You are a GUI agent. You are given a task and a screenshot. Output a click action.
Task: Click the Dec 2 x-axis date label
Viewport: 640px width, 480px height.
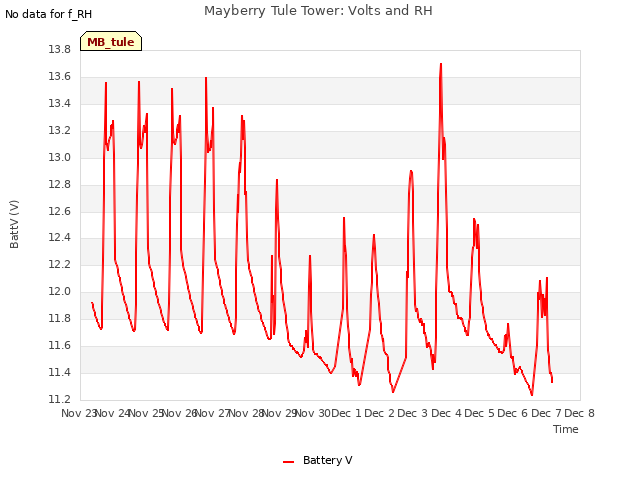click(380, 413)
